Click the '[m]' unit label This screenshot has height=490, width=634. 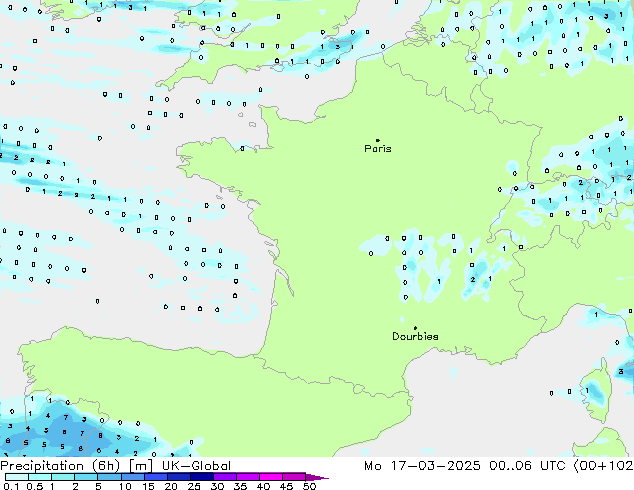click(x=140, y=466)
